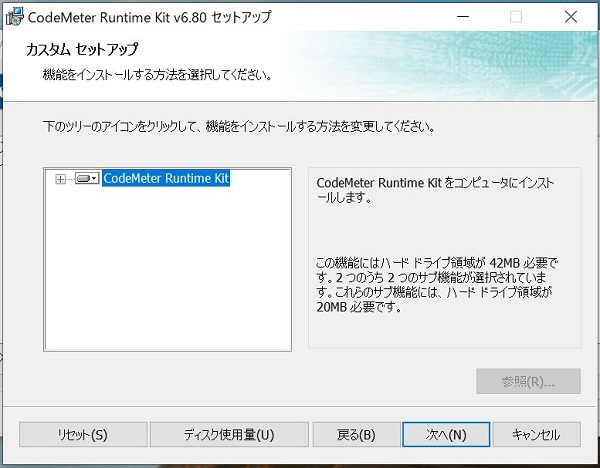Expand the CodeMeter Runtime Kit tree node
Viewport: 600px width, 468px height.
point(60,179)
